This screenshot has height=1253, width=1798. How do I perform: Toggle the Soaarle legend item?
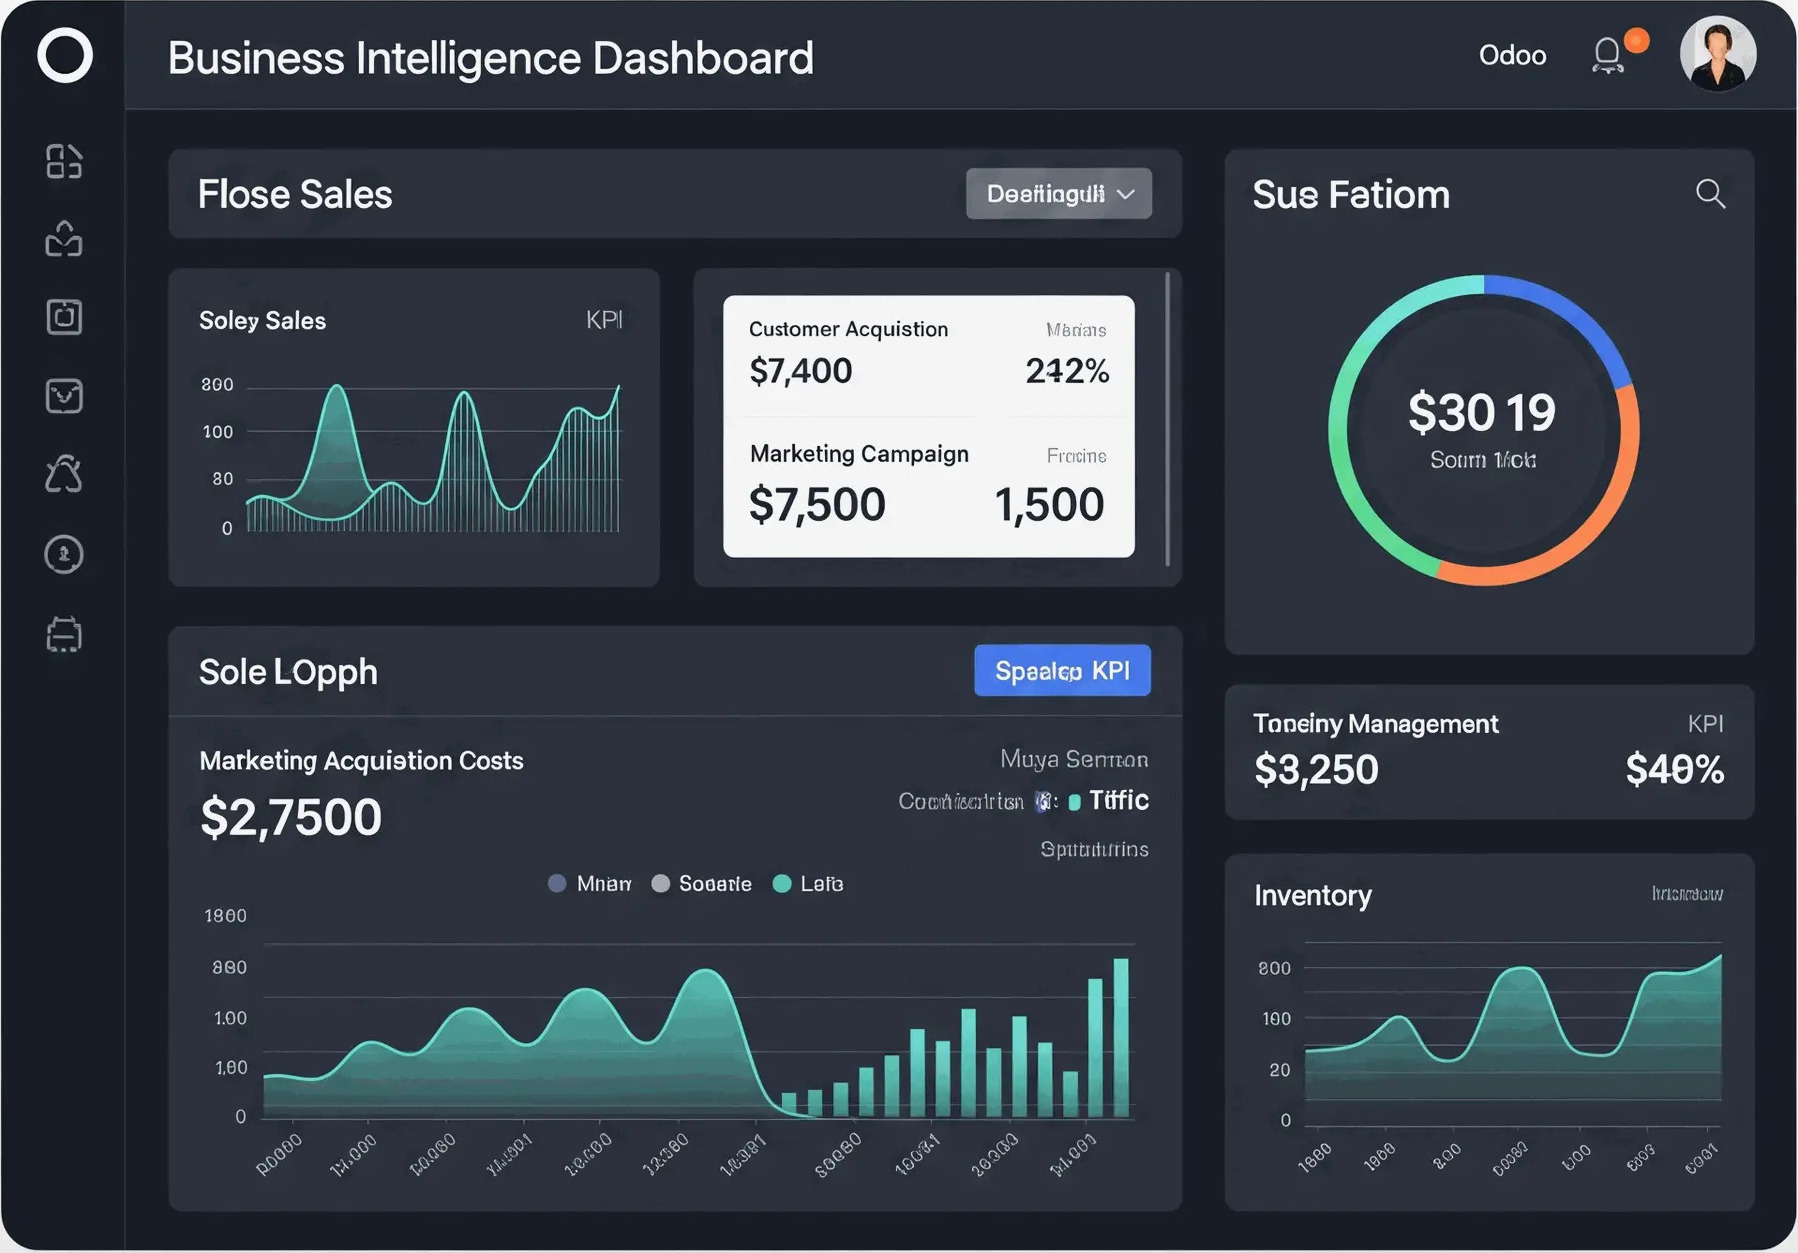(701, 884)
